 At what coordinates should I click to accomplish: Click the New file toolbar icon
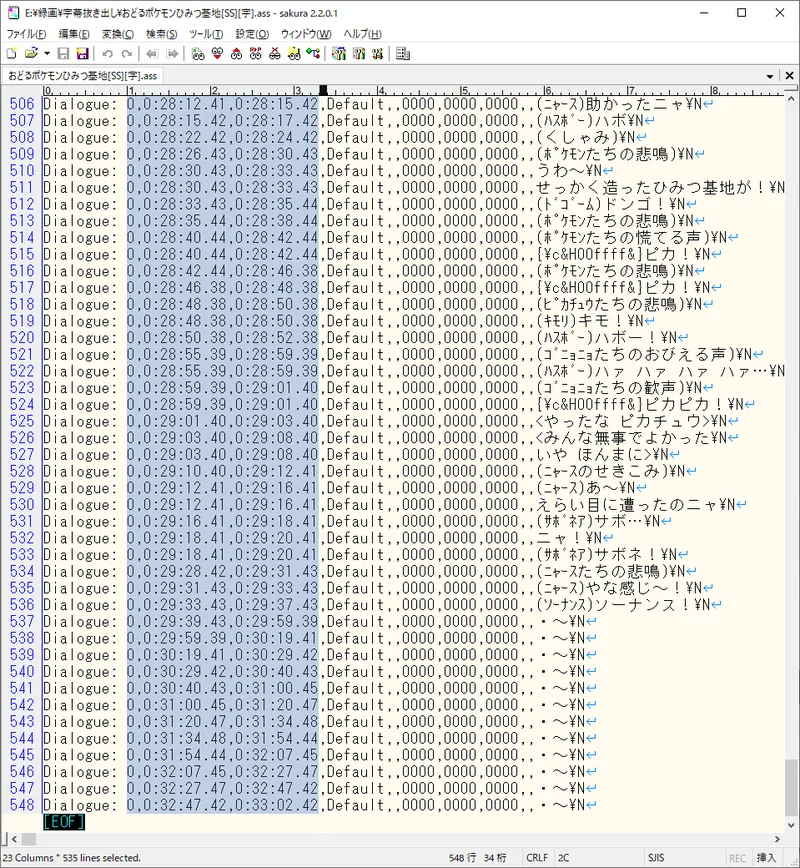tap(11, 53)
